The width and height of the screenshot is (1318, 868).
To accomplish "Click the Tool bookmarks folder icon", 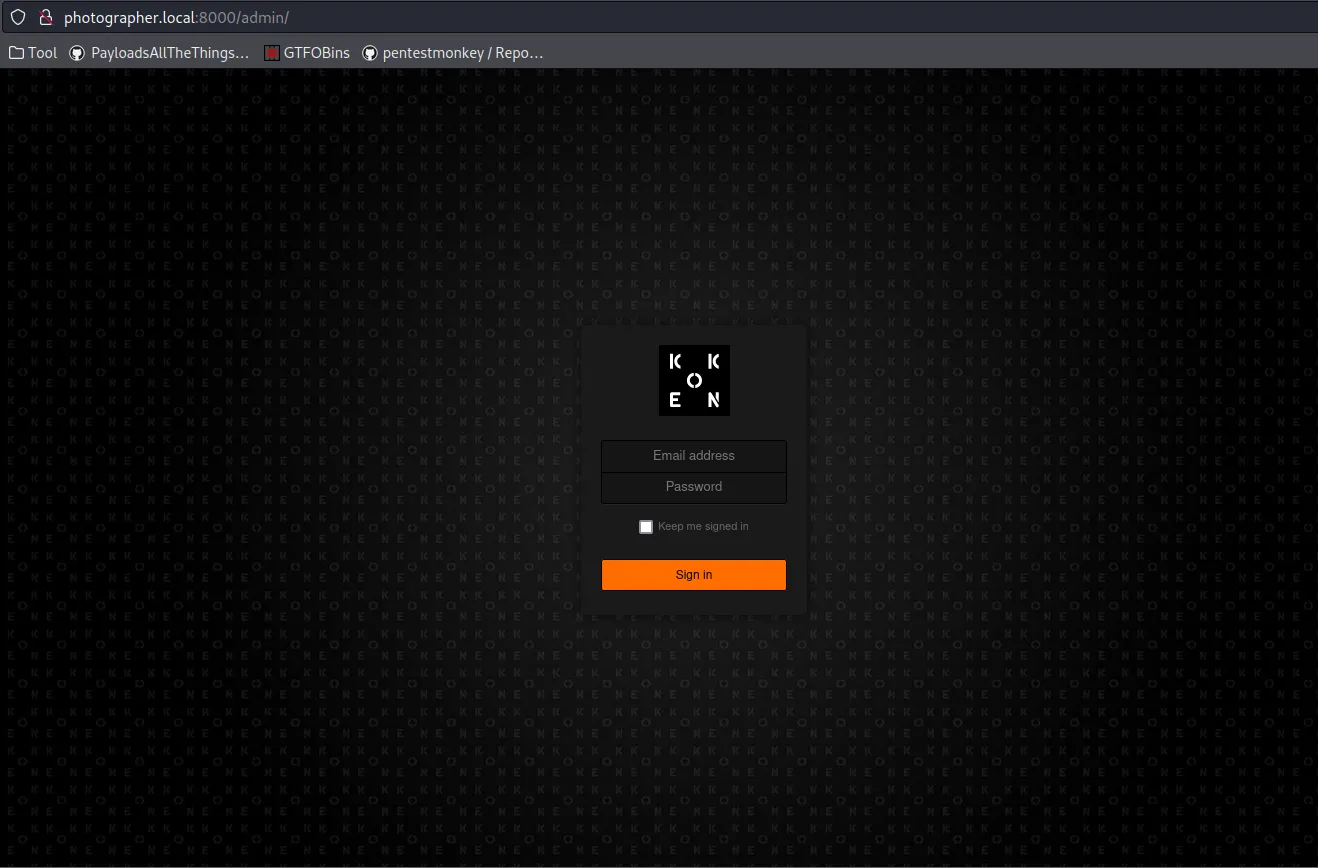I will point(16,53).
